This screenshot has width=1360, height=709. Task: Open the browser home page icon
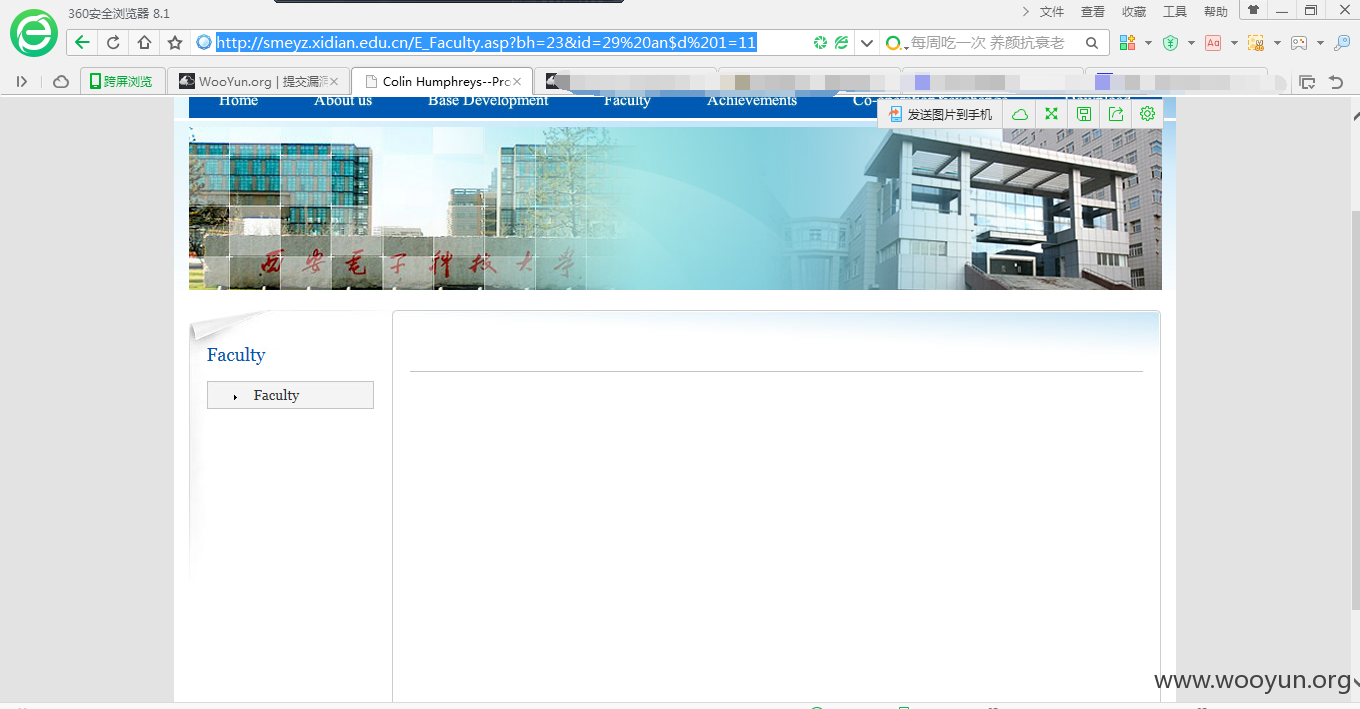pos(144,42)
